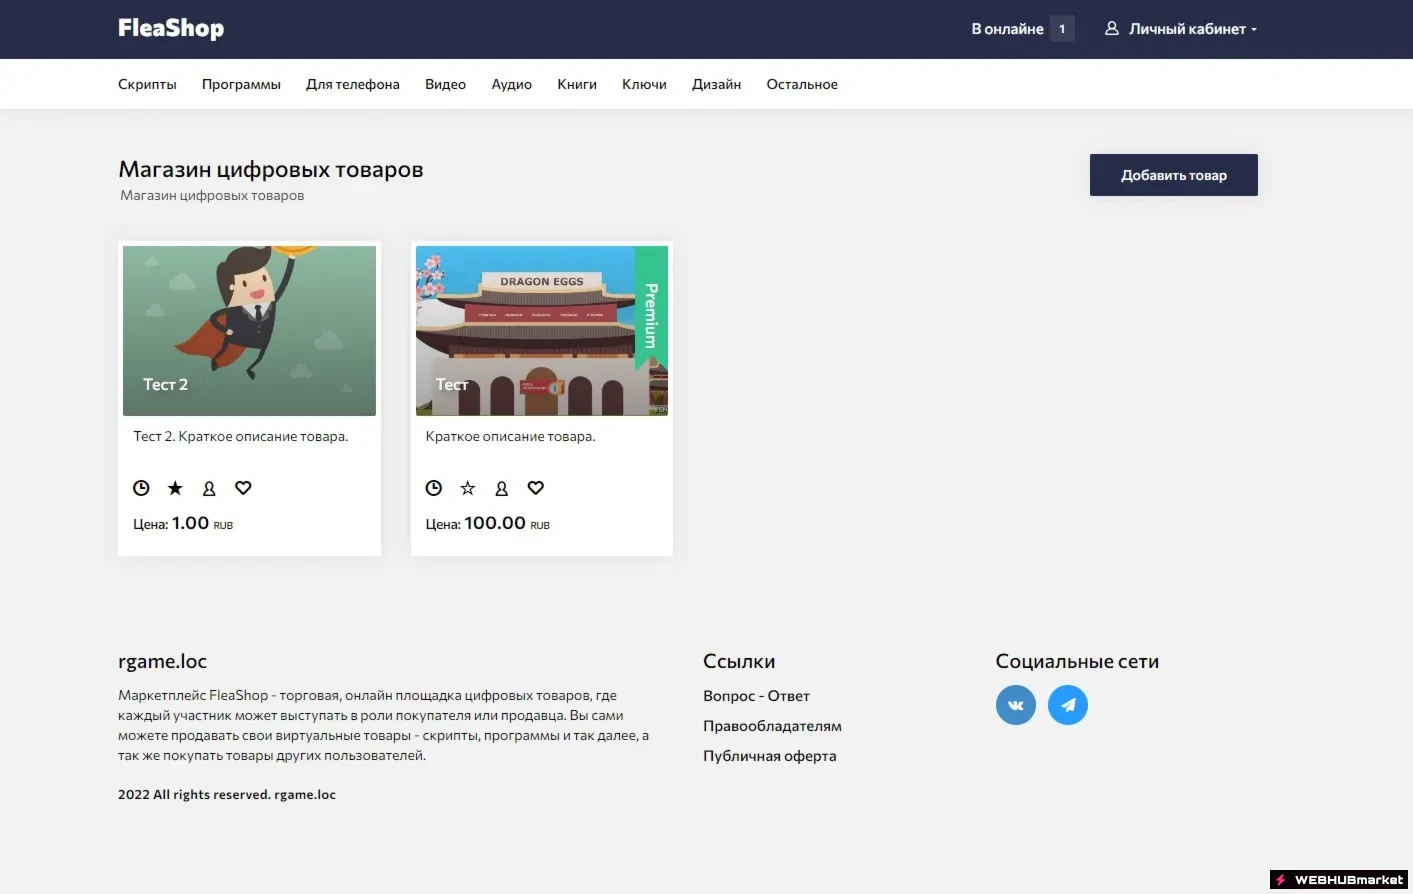Click the В онлайне counter badge
Screen dimensions: 1413x894
tap(1062, 29)
